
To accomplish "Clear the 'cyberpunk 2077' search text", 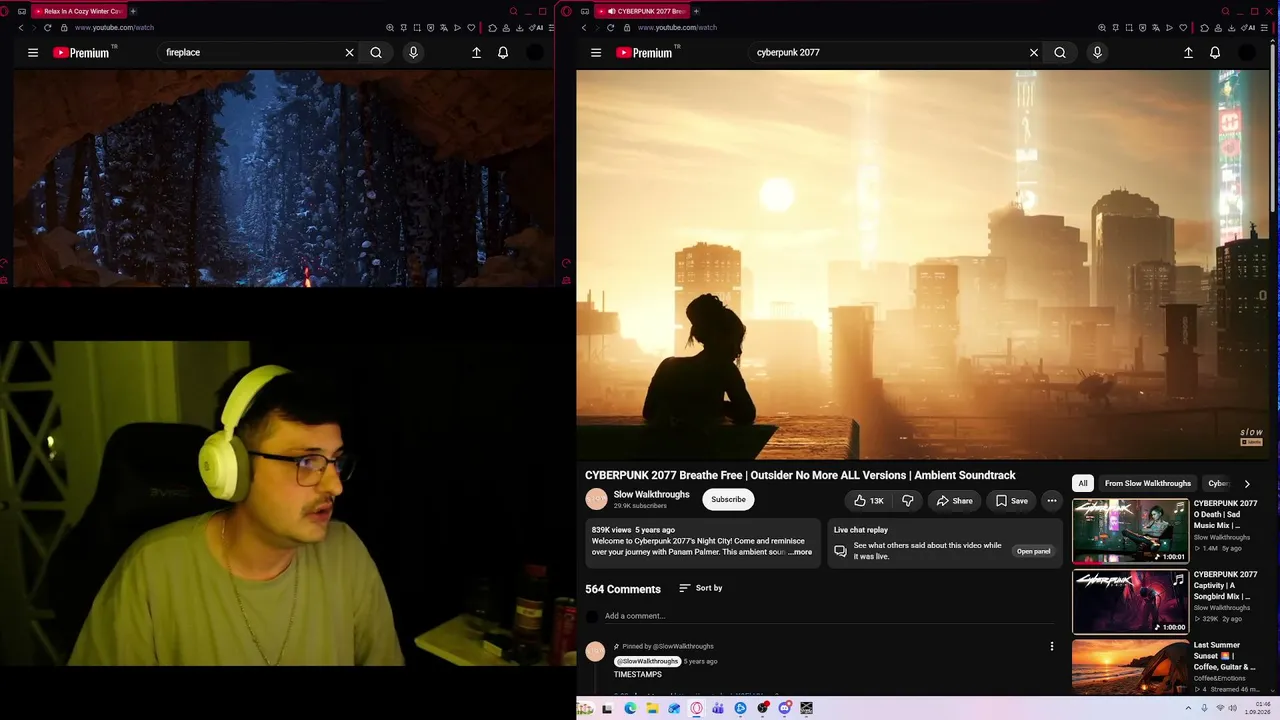I will [1034, 53].
